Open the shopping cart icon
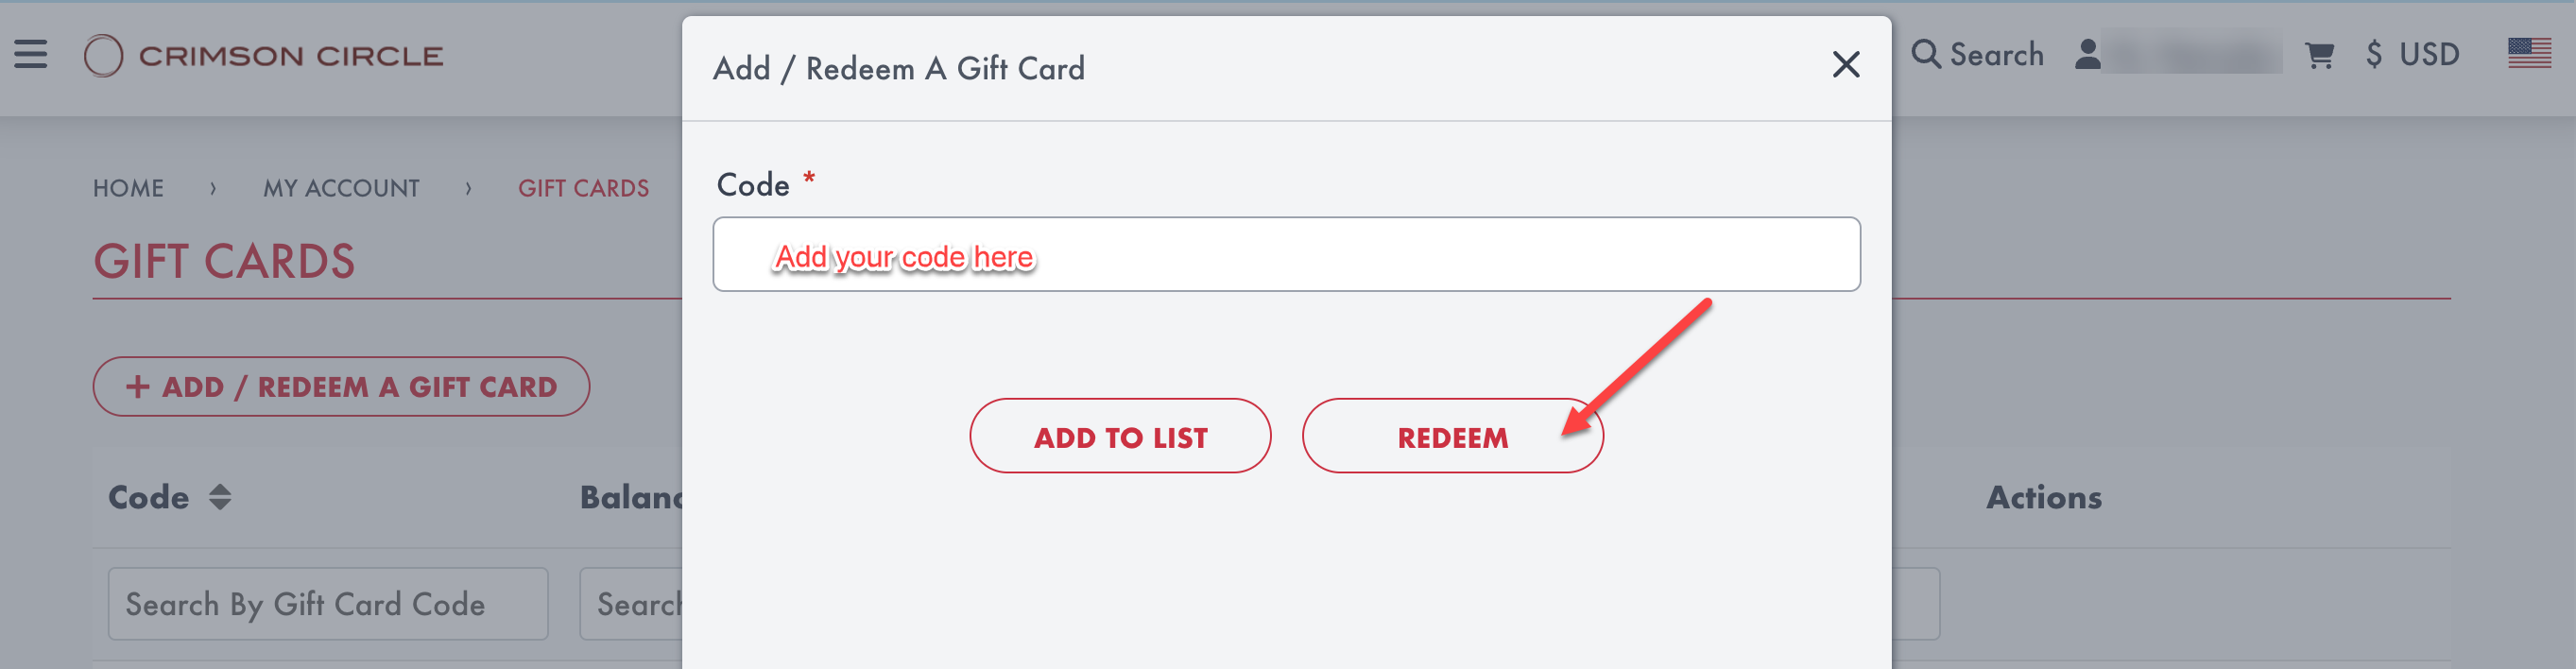The width and height of the screenshot is (2576, 669). pyautogui.click(x=2319, y=55)
